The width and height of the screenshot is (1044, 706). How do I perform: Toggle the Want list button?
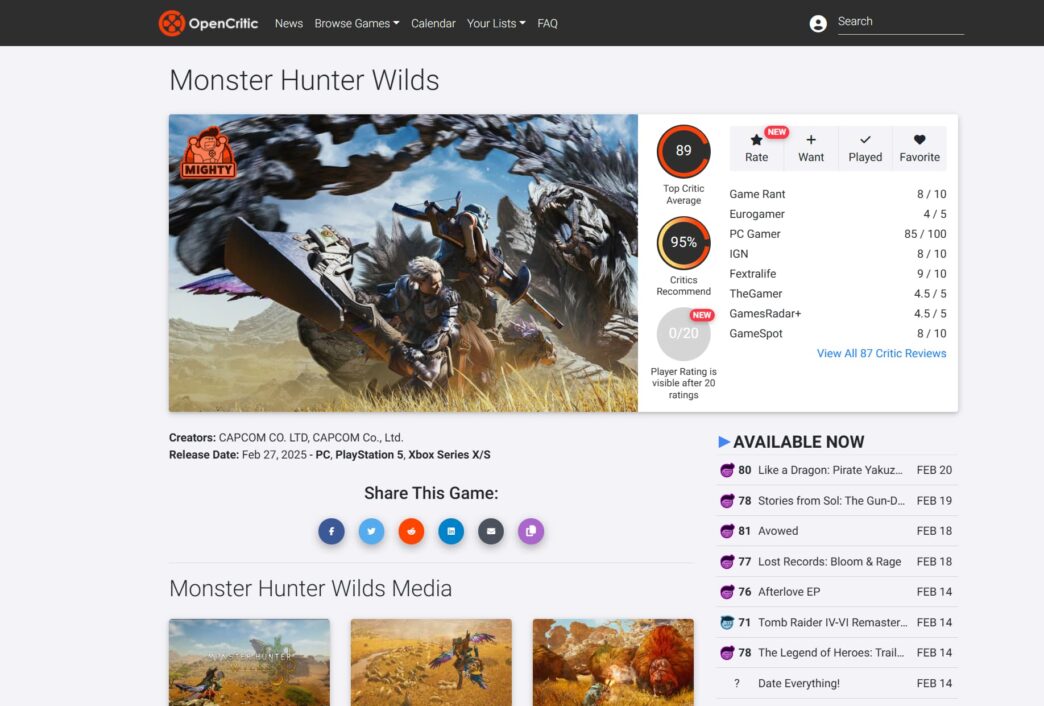click(811, 148)
